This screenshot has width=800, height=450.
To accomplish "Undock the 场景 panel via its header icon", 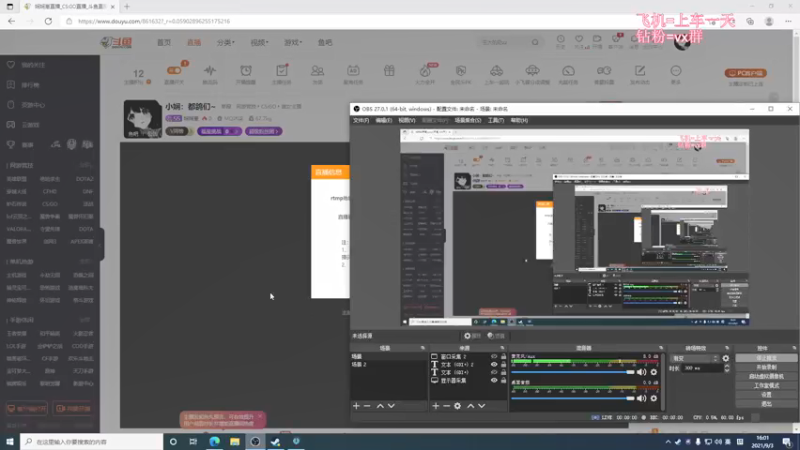I will tap(422, 348).
